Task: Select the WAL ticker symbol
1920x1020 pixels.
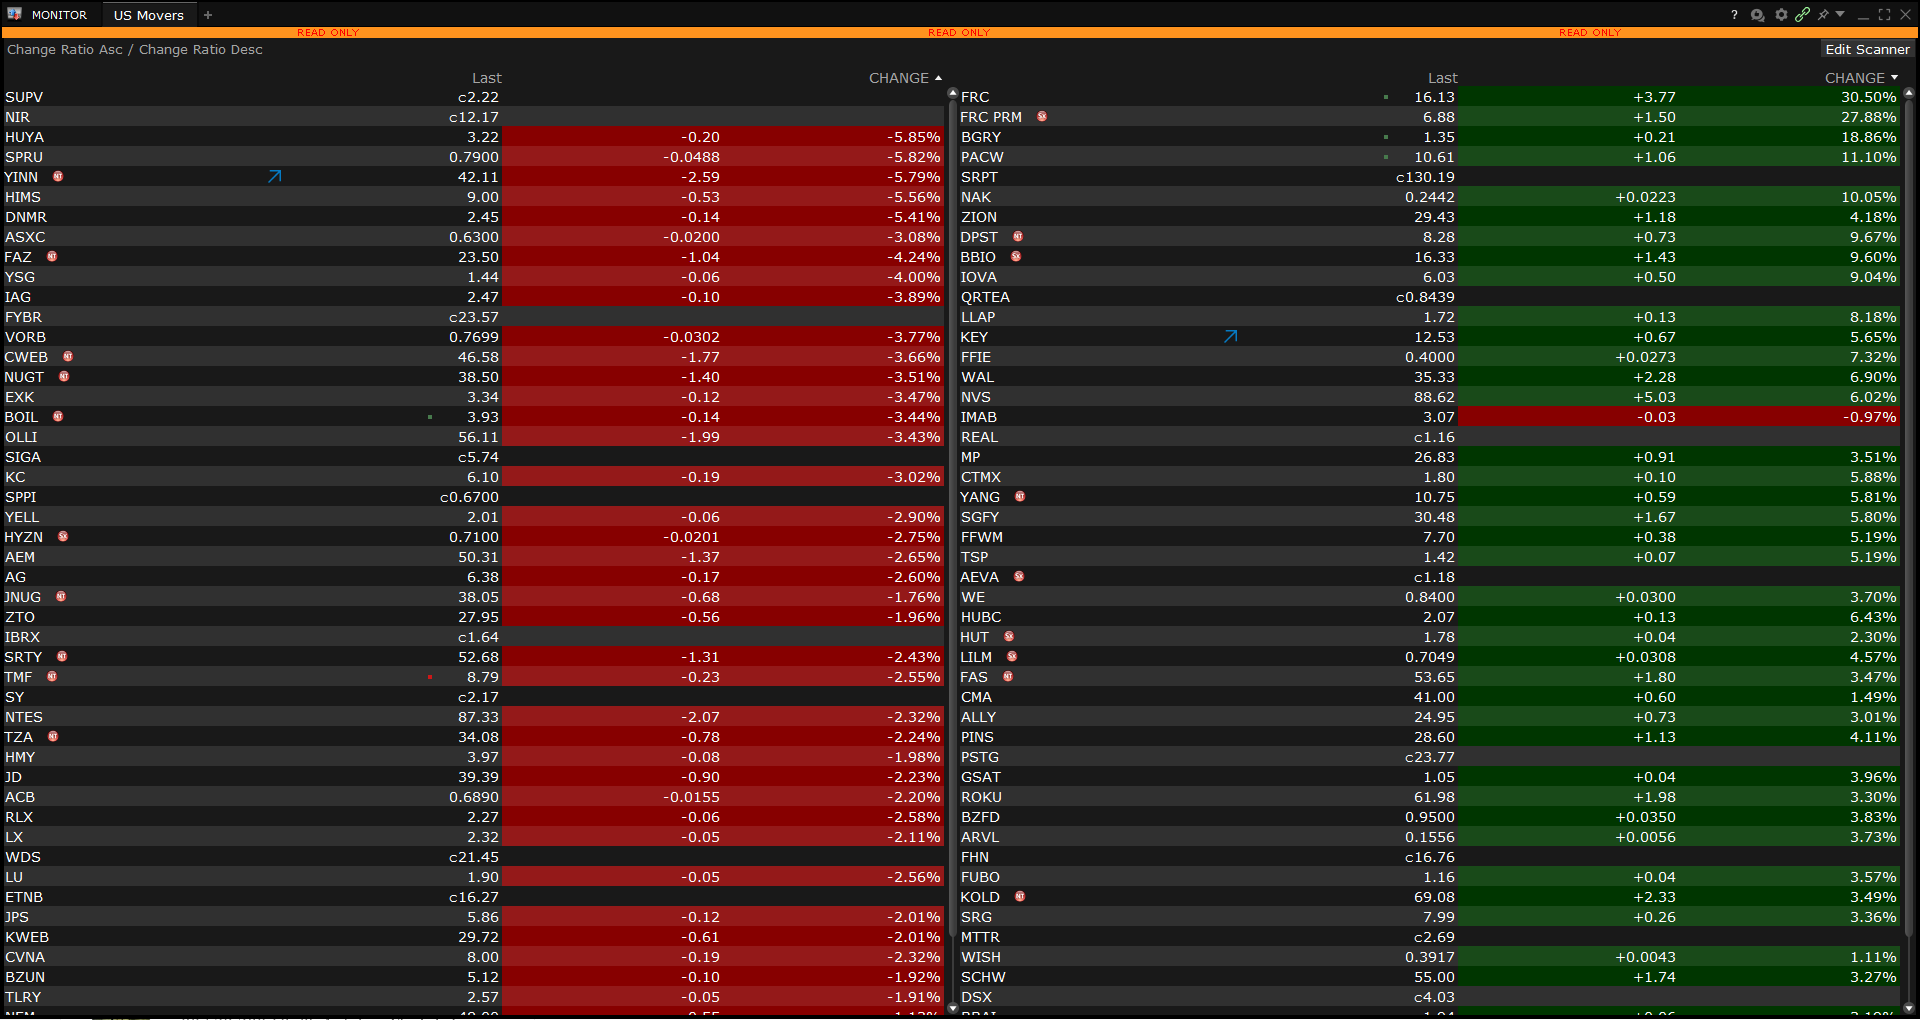Action: click(977, 377)
